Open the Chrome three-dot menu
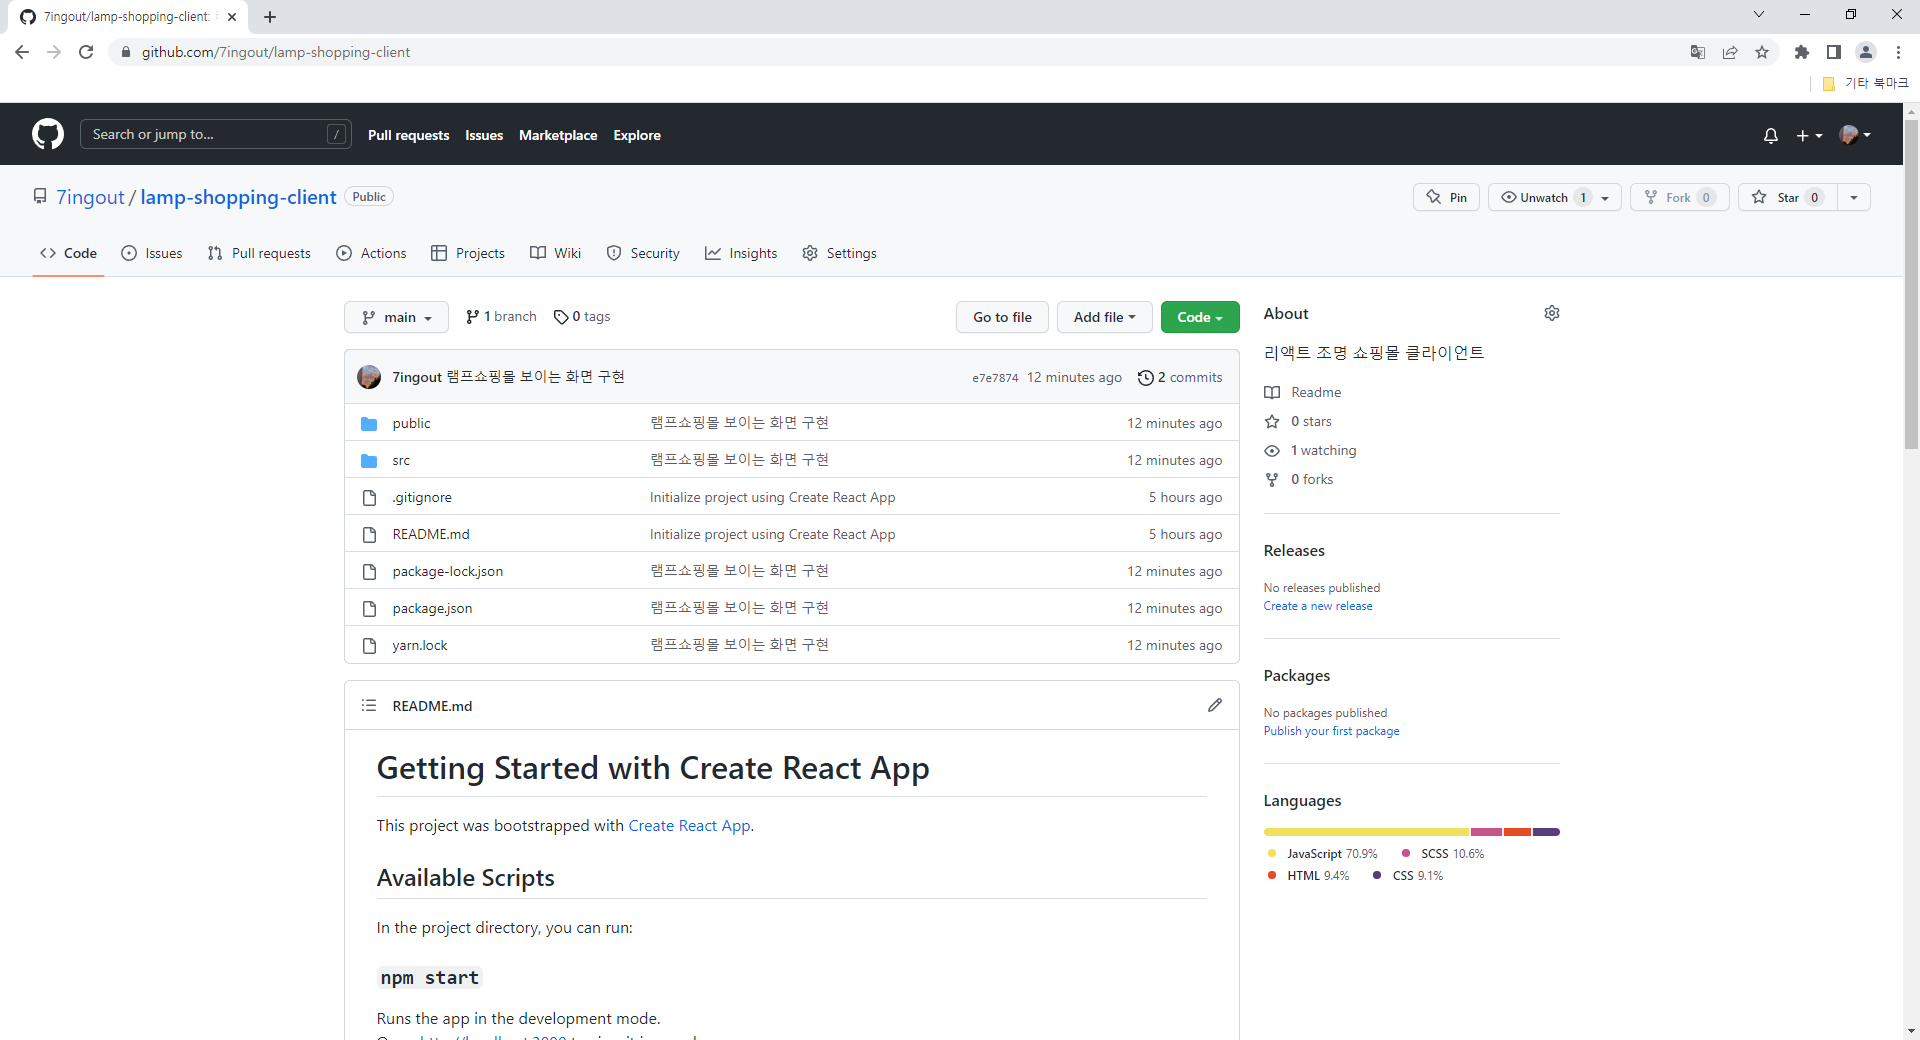 click(x=1898, y=52)
